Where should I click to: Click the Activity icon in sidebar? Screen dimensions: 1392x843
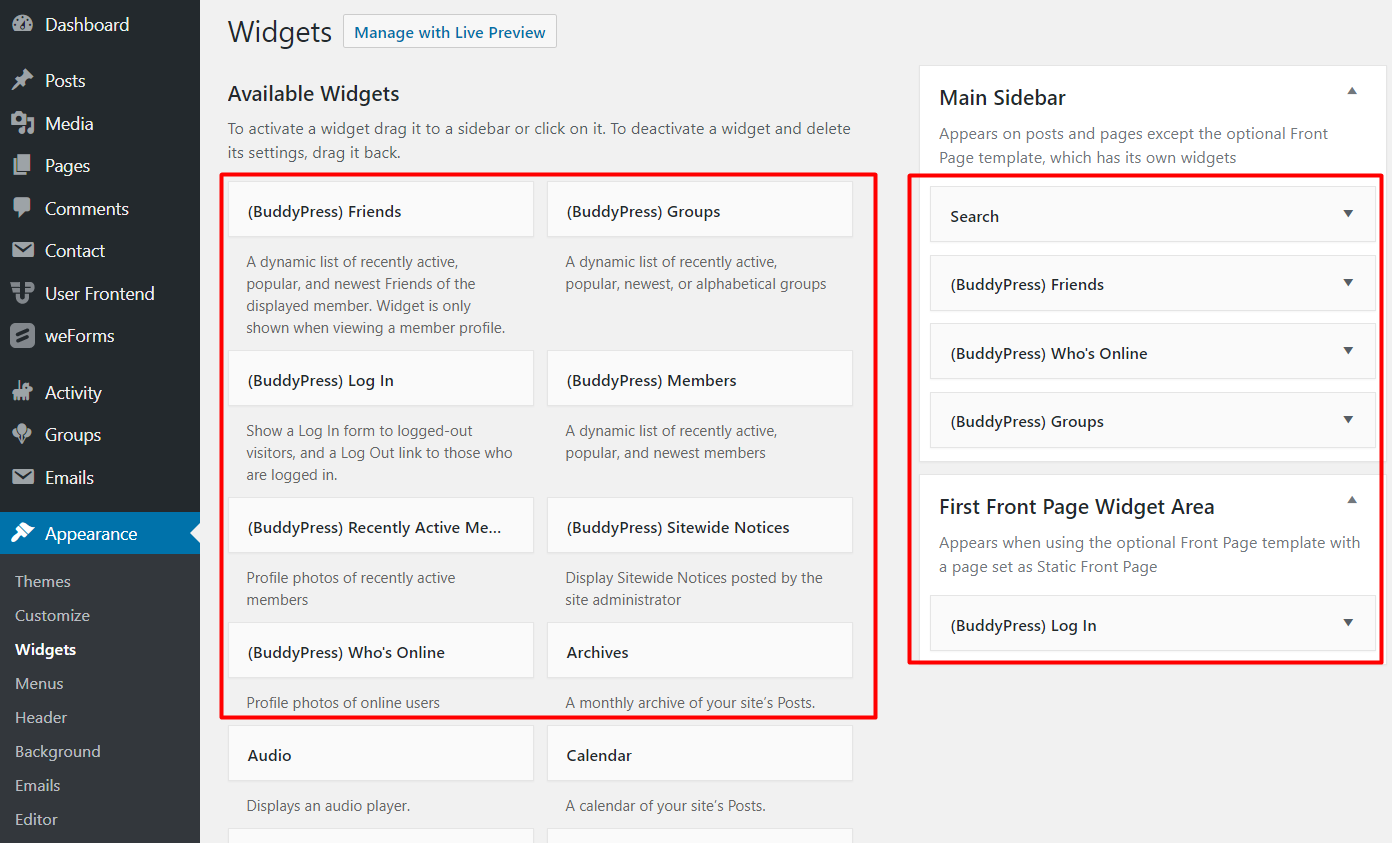tap(22, 392)
